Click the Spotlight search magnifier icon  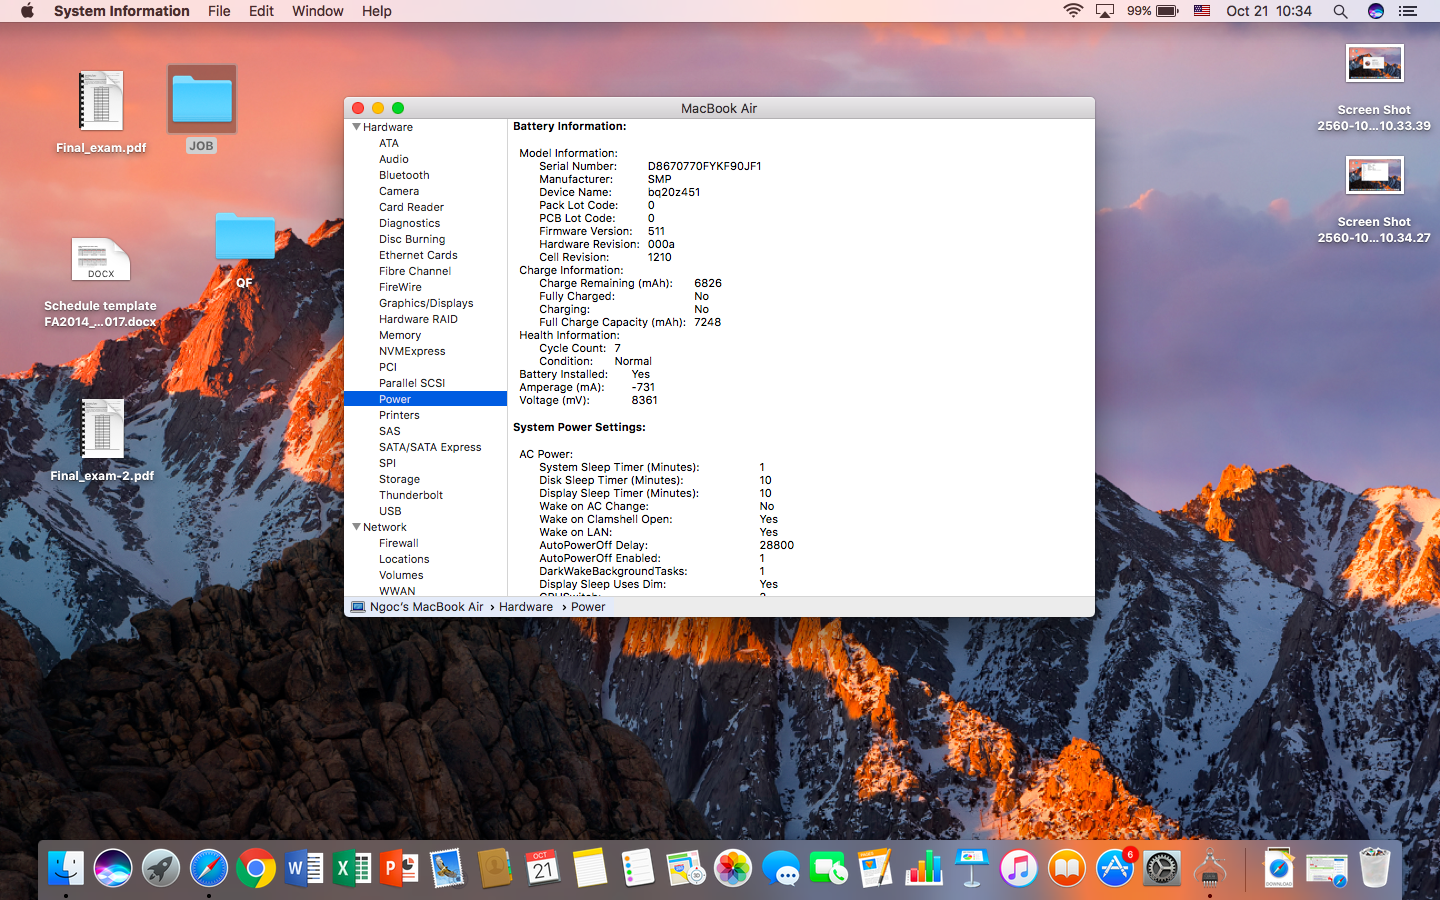pos(1340,11)
